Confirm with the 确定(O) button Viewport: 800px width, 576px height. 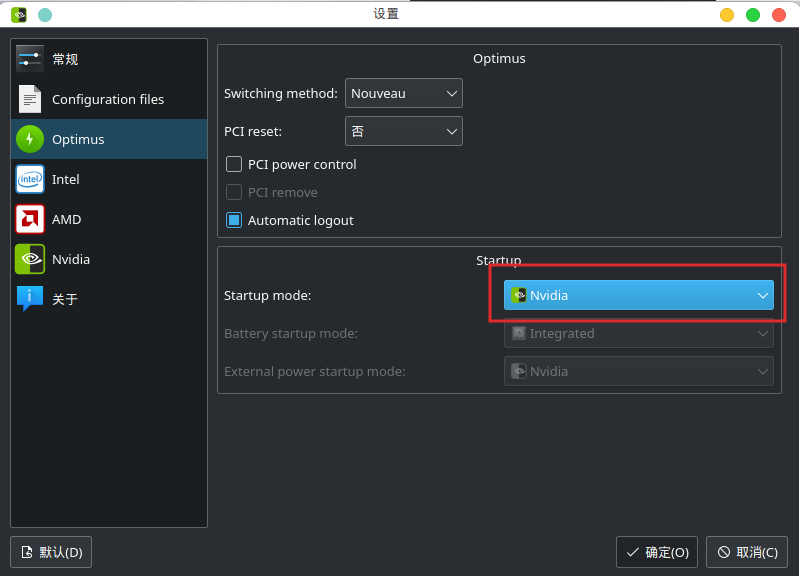tap(657, 552)
